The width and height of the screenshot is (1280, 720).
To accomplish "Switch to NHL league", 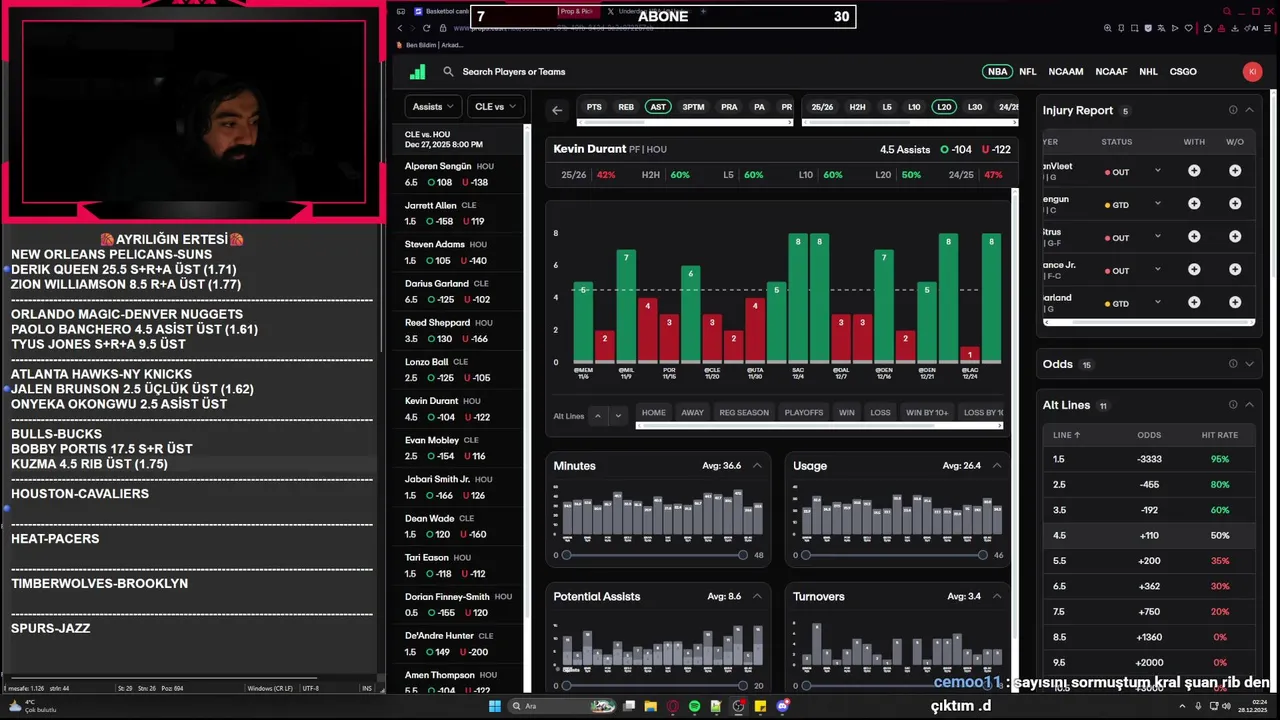I will tap(1148, 72).
